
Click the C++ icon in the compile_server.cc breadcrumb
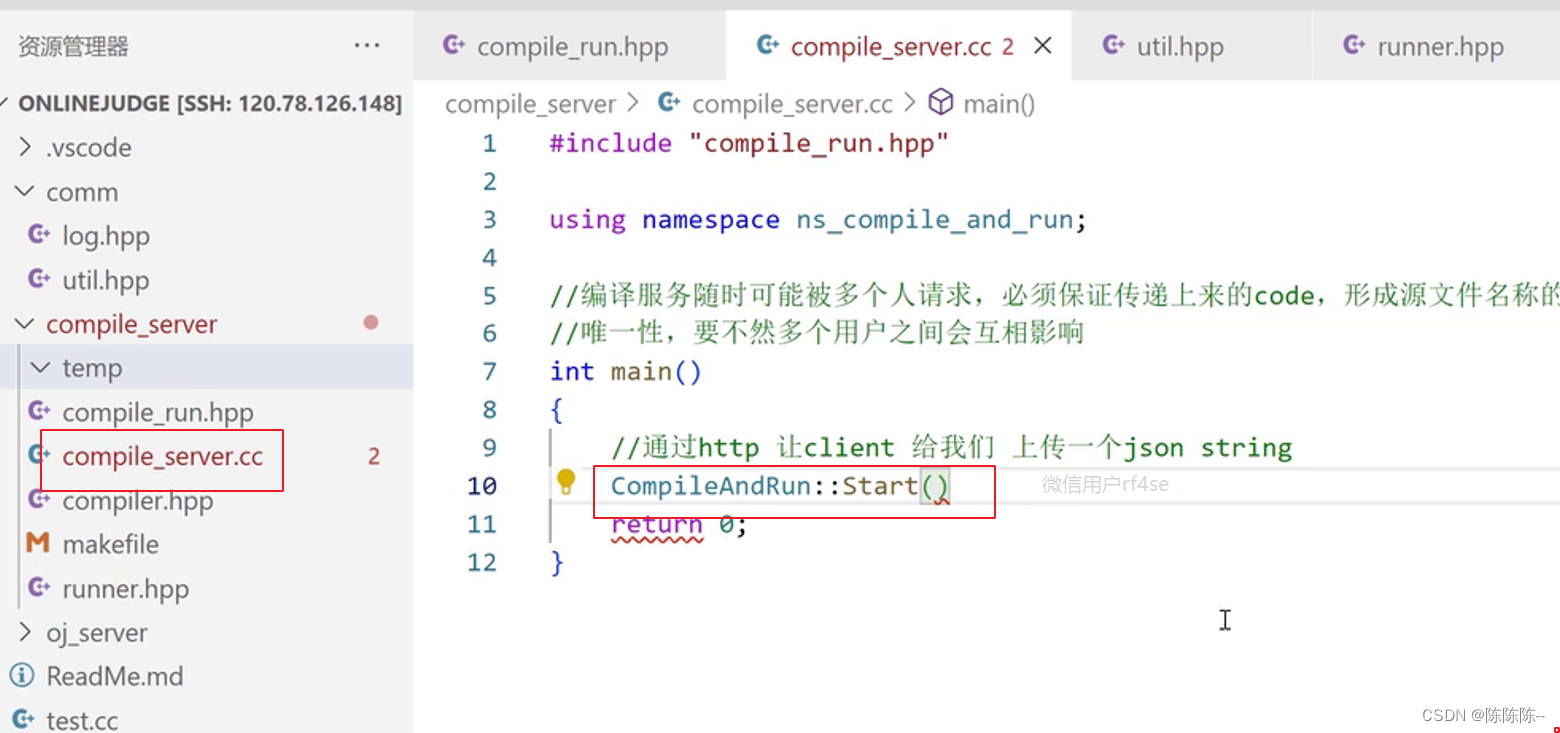click(x=670, y=103)
